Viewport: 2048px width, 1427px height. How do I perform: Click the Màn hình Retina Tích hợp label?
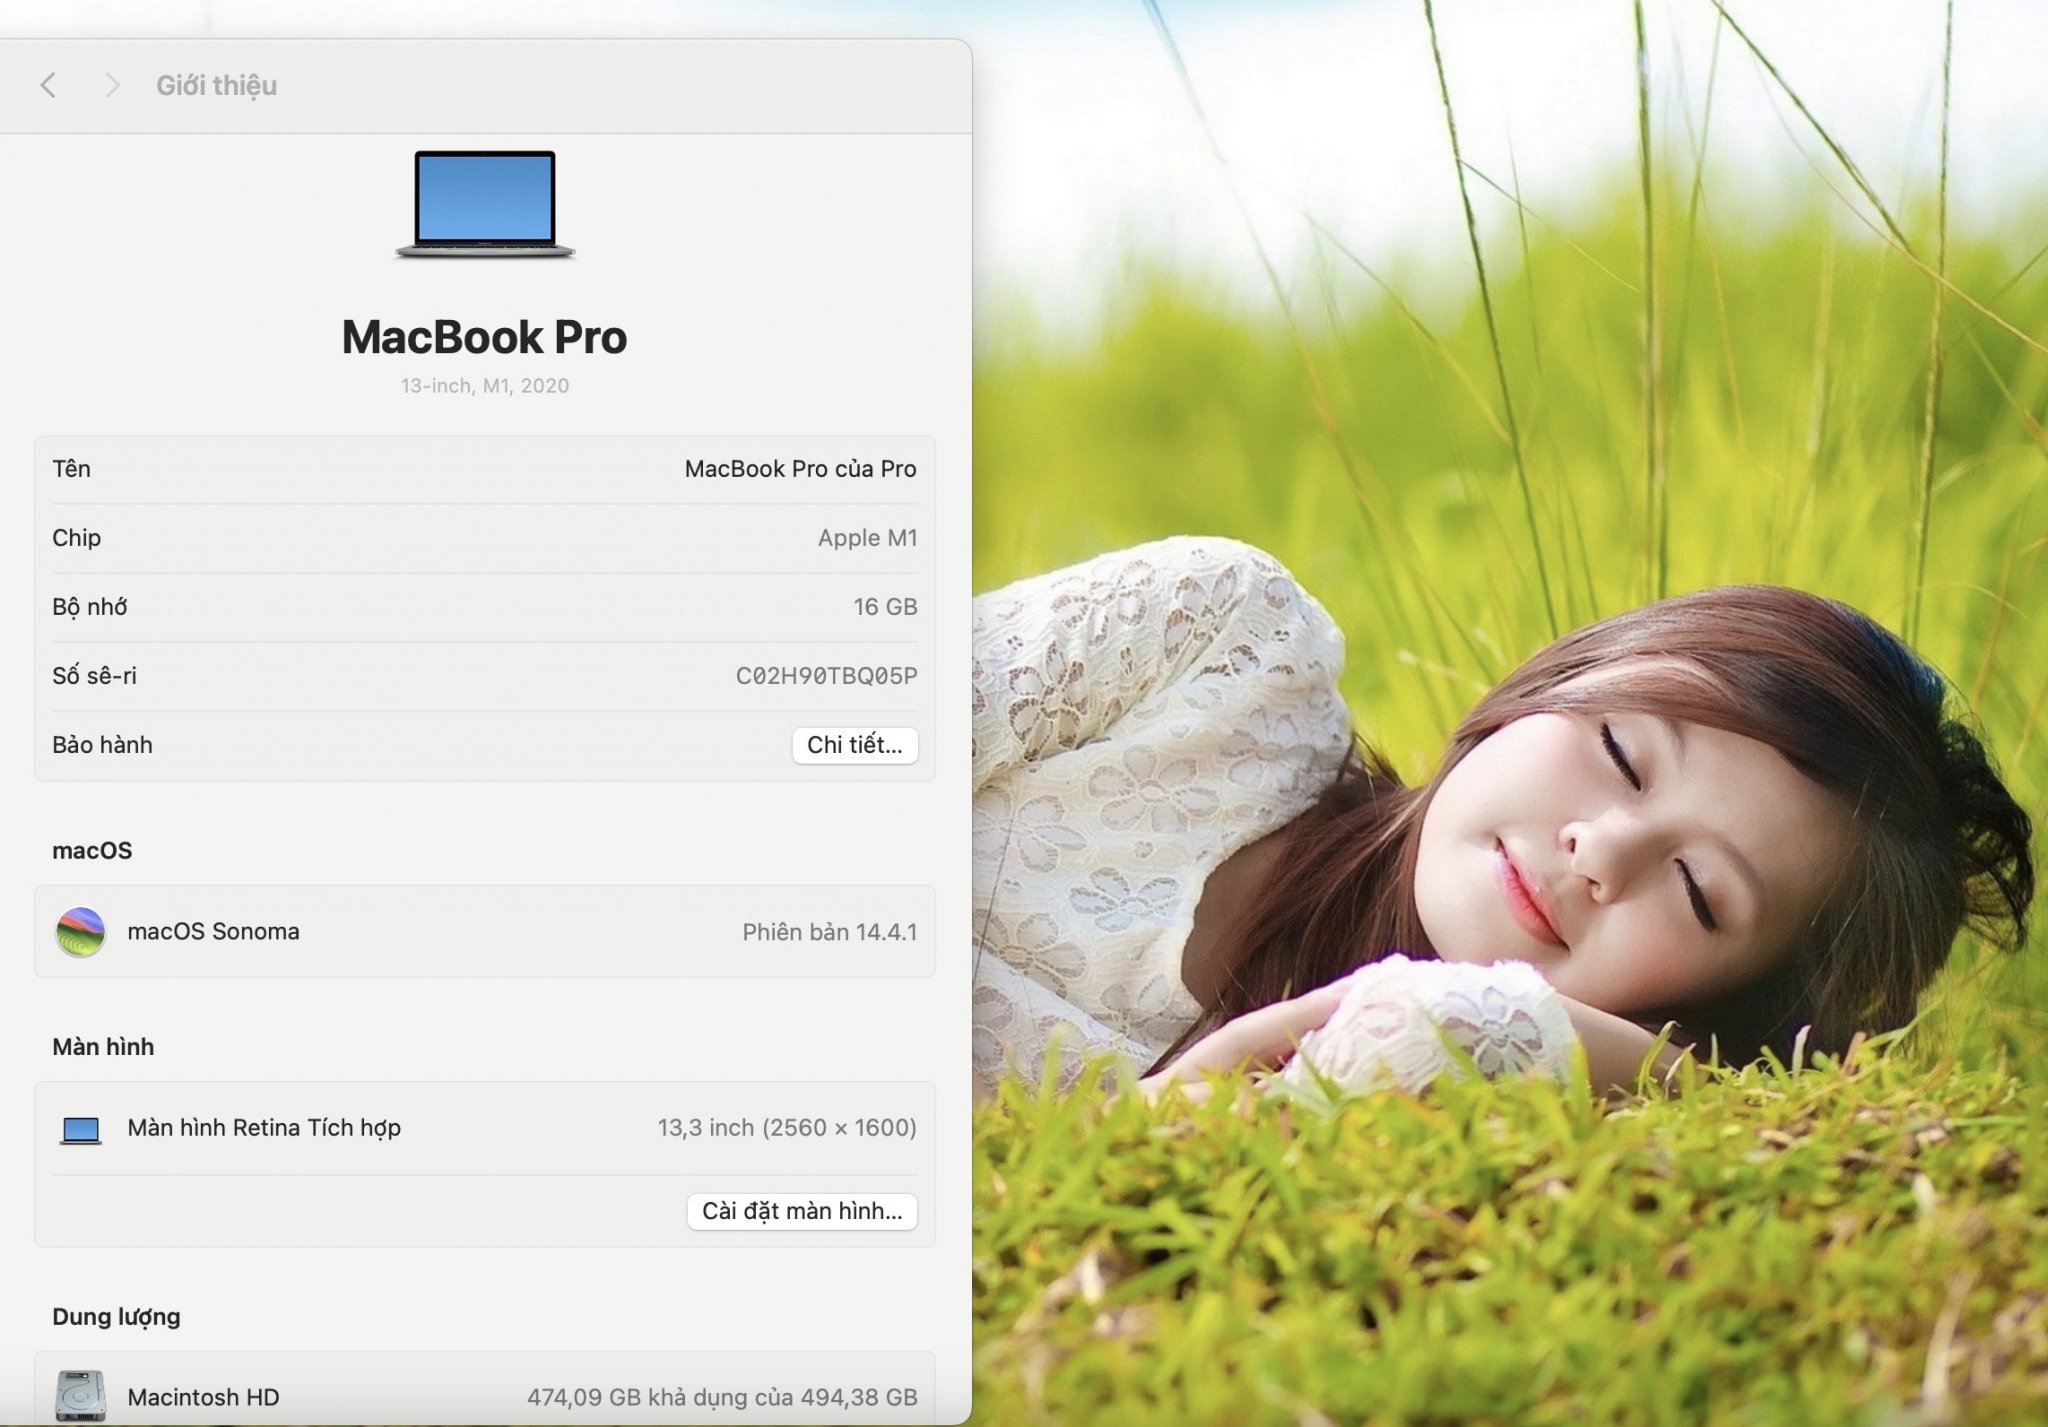pos(264,1128)
